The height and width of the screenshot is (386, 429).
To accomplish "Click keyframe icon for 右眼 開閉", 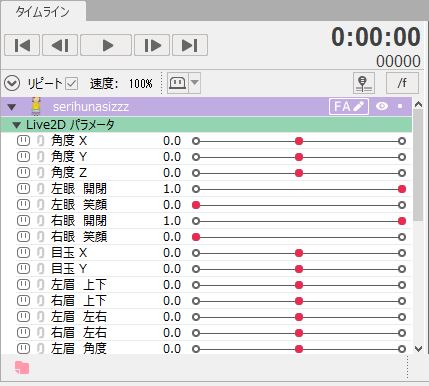I will pos(23,221).
